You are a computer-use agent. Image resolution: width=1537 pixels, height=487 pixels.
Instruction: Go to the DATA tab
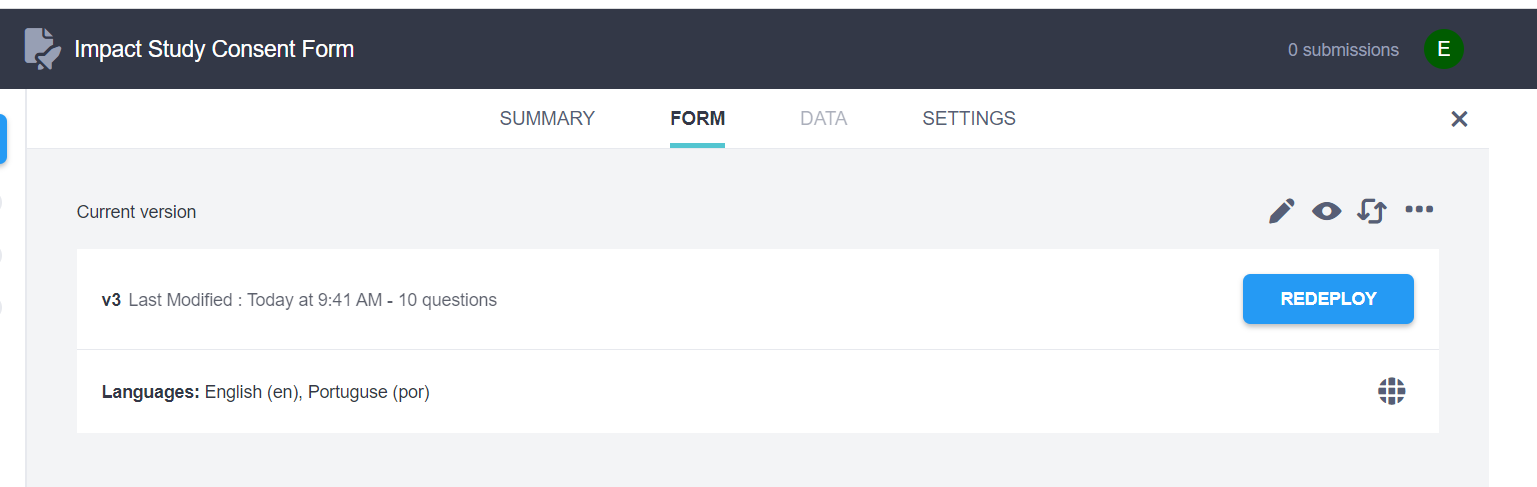click(823, 119)
